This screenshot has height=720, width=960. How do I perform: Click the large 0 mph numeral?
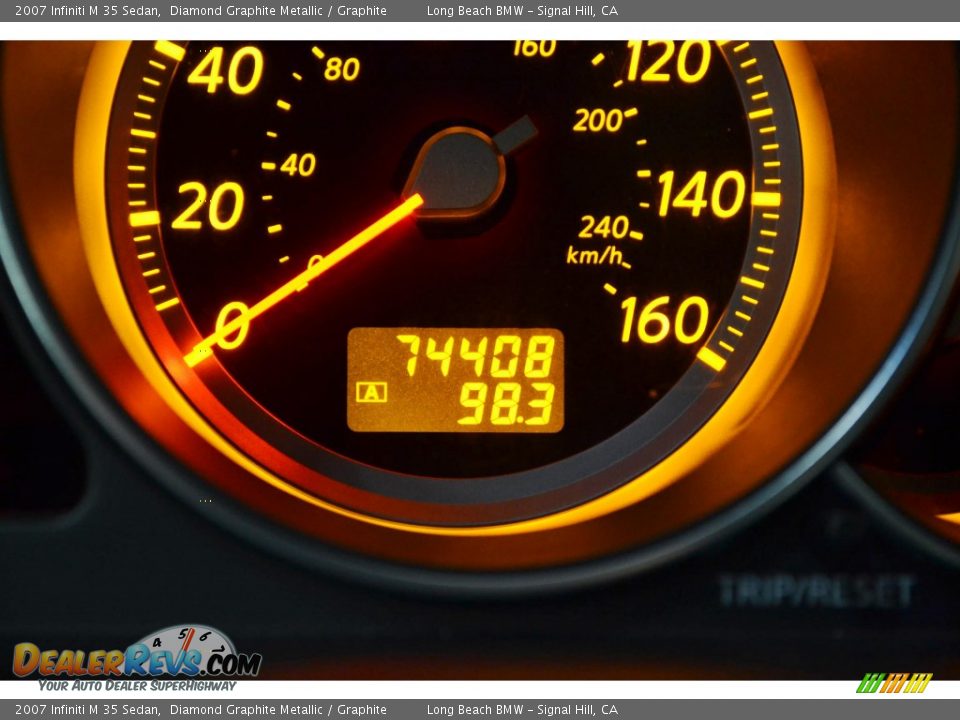click(x=233, y=326)
